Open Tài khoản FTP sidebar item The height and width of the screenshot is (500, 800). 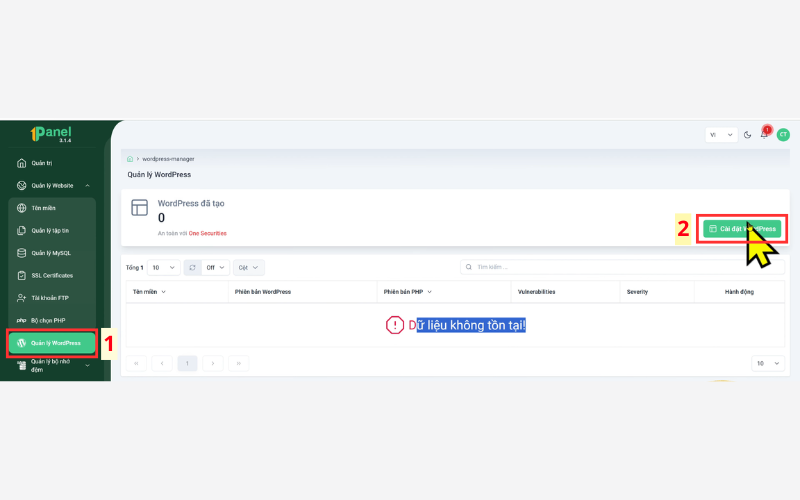click(x=52, y=298)
